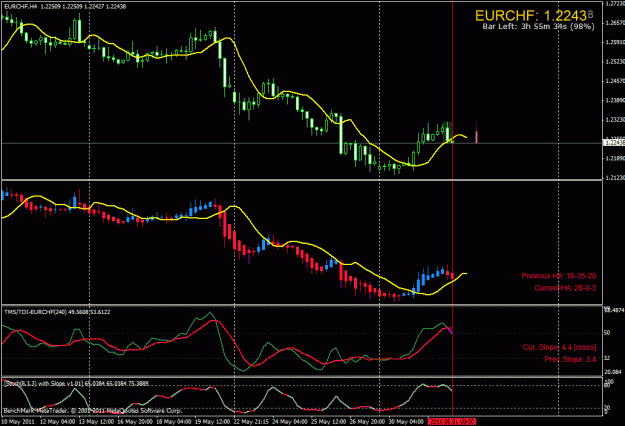Click the 1.2457 price axis label
This screenshot has width=625, height=426.
point(614,81)
